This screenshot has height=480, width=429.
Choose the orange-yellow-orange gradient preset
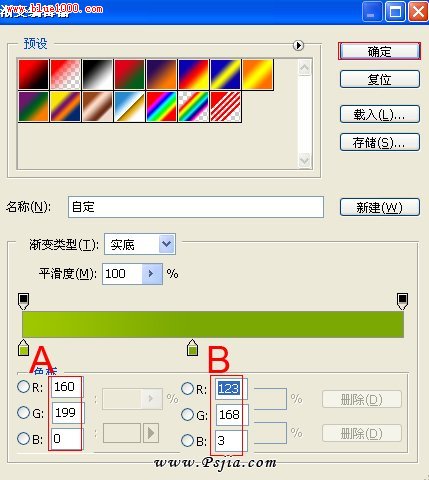tap(258, 75)
